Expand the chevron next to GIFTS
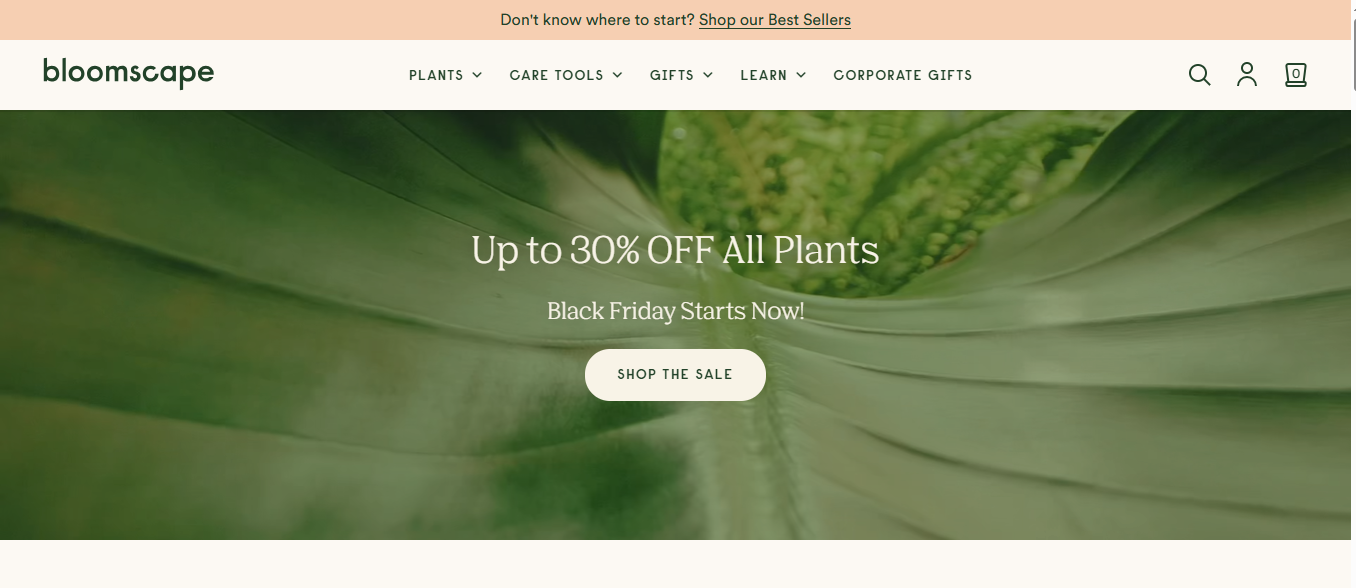Viewport: 1356px width, 588px height. point(708,75)
